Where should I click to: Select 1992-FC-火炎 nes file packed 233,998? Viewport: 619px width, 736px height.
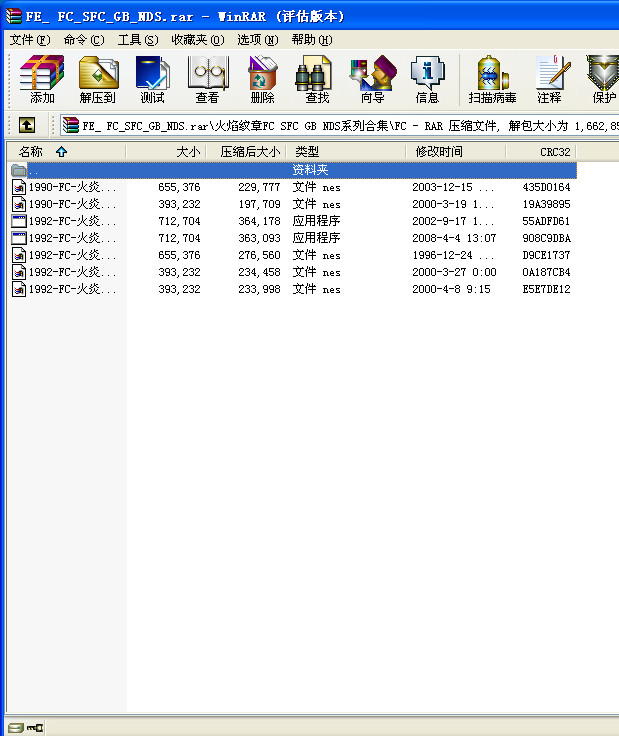tap(292, 289)
